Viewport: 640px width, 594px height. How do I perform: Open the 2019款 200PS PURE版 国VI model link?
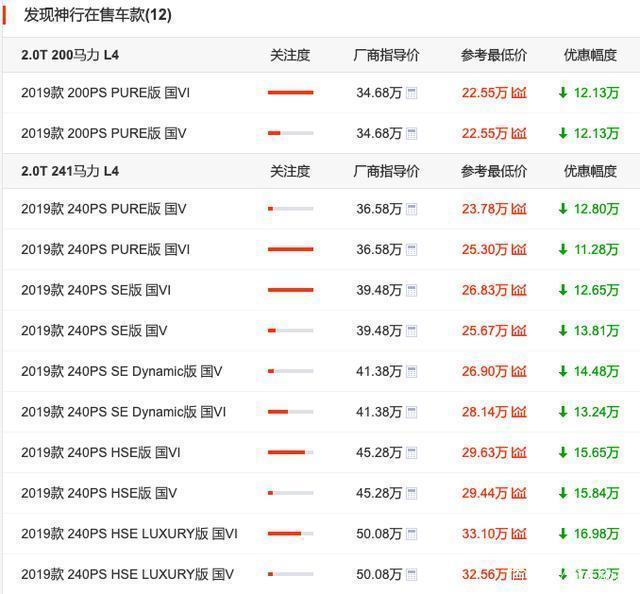(106, 93)
